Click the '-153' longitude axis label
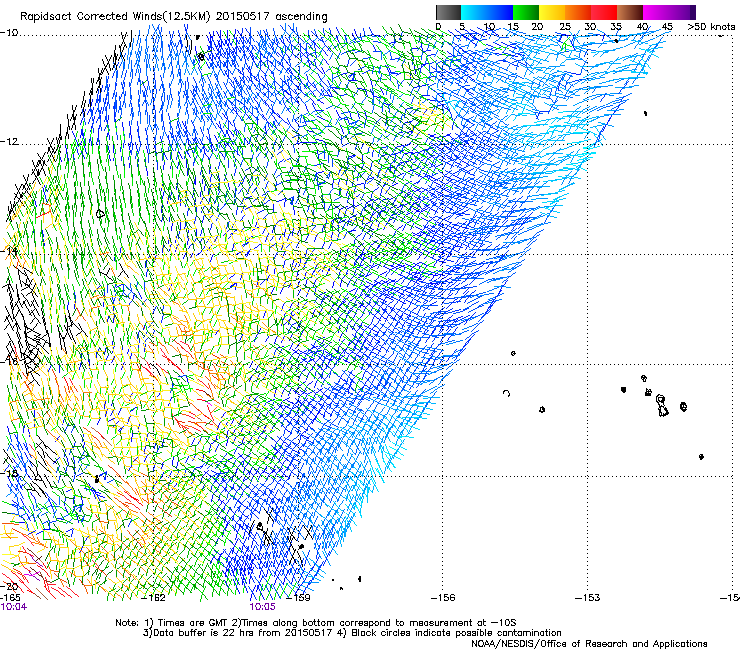Image resolution: width=740 pixels, height=650 pixels. tap(588, 598)
